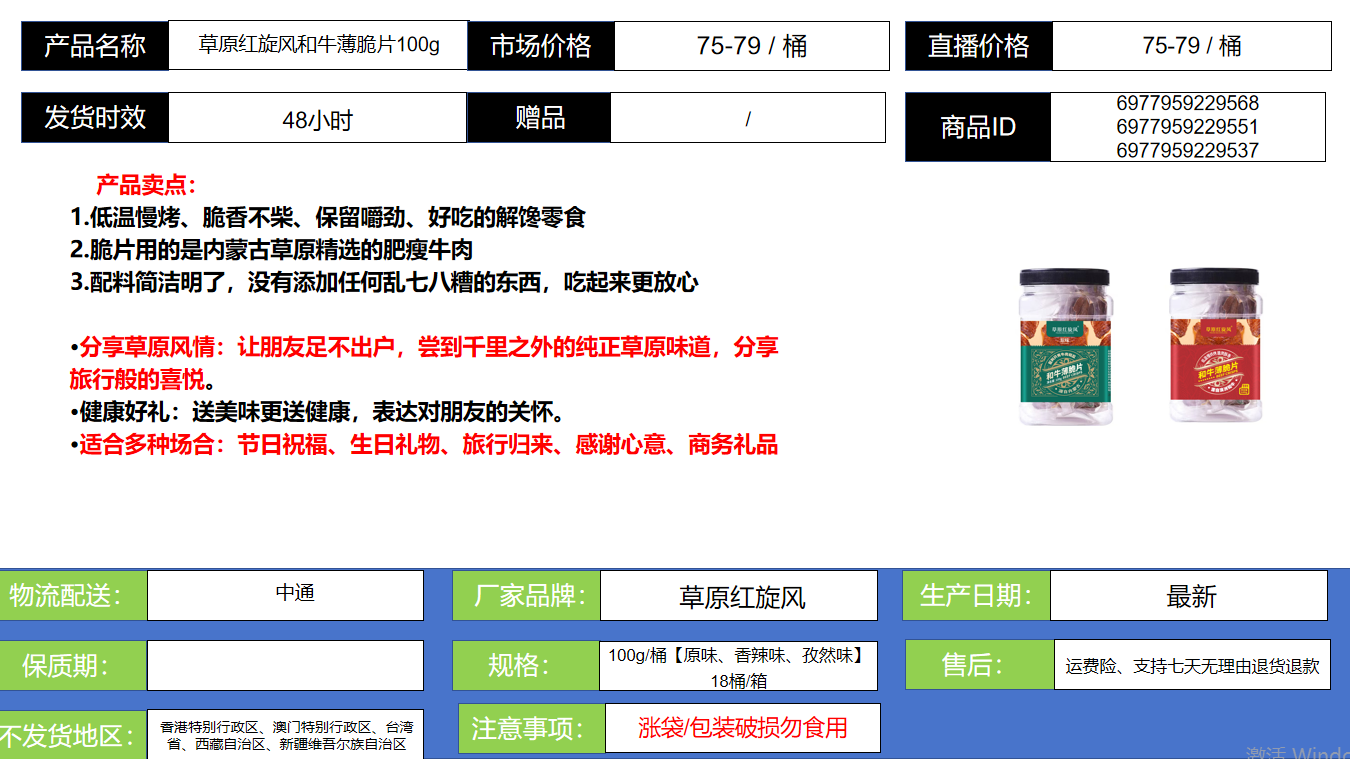1350x759 pixels.
Task: Click the black 赠品 label box
Action: (x=539, y=118)
